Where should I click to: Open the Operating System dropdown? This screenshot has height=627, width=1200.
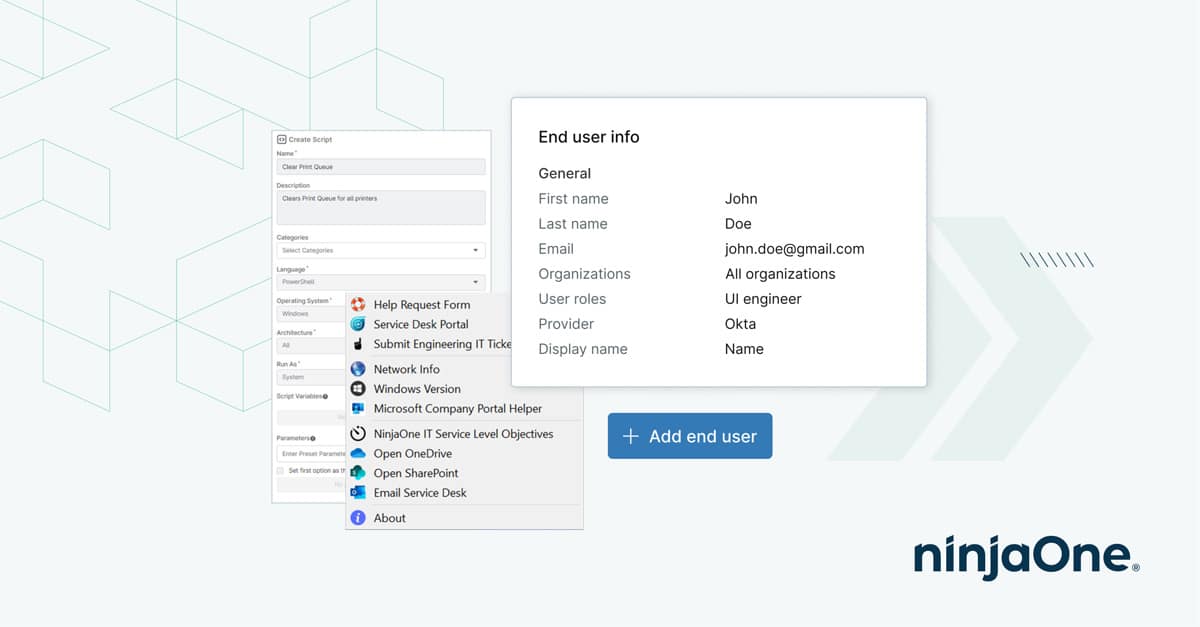click(x=310, y=314)
